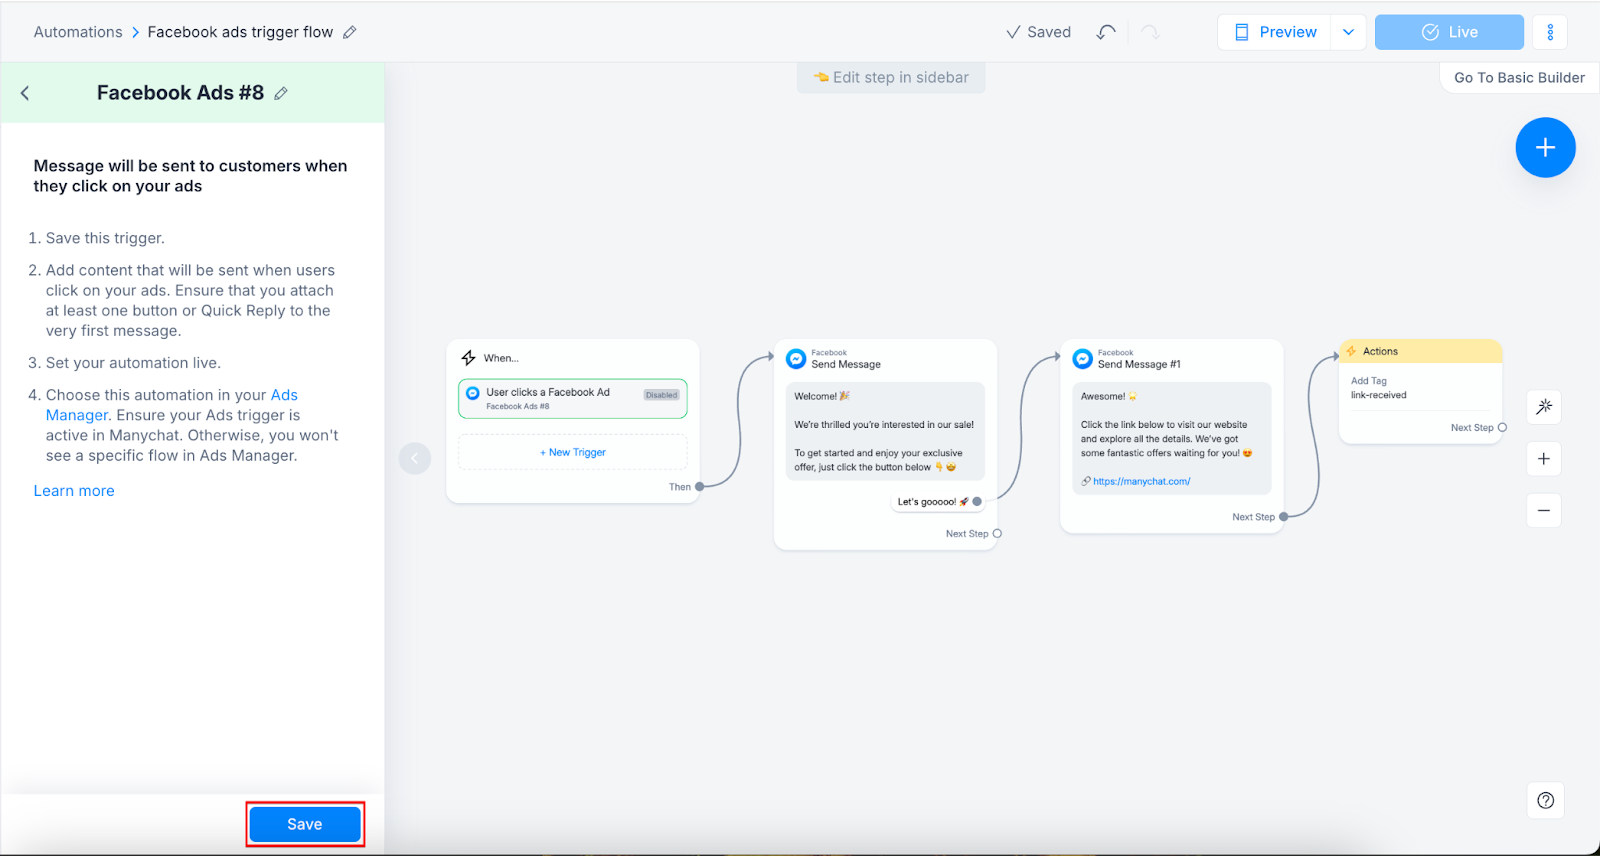The height and width of the screenshot is (856, 1600).
Task: Collapse sidebar with round arrow button
Action: click(x=415, y=459)
